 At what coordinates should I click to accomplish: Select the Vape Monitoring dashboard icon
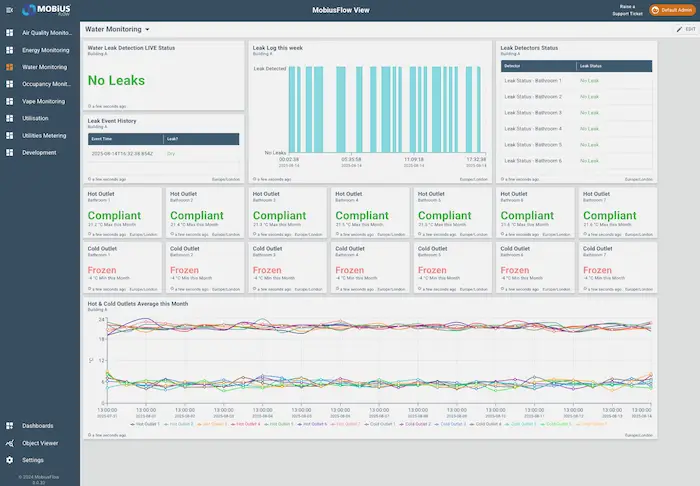pos(9,101)
